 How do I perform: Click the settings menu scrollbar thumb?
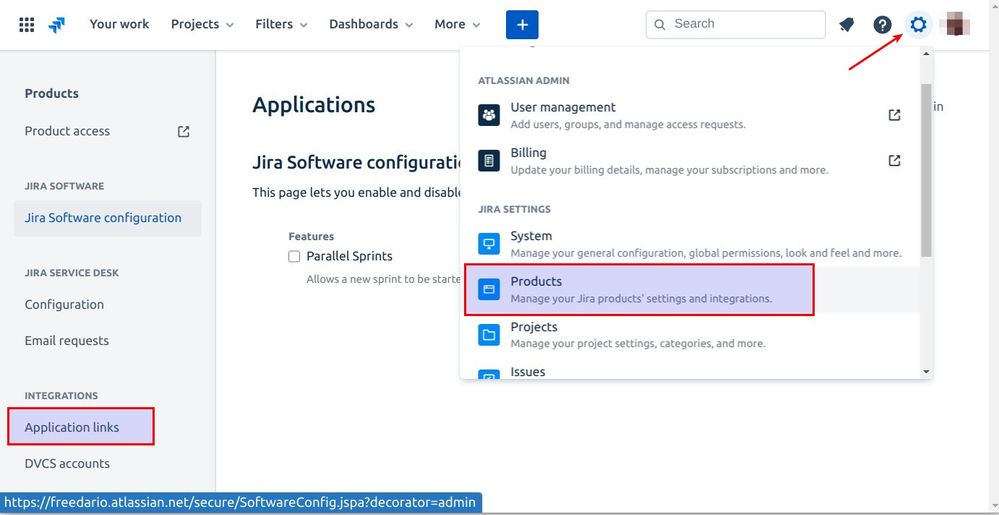pos(926,170)
